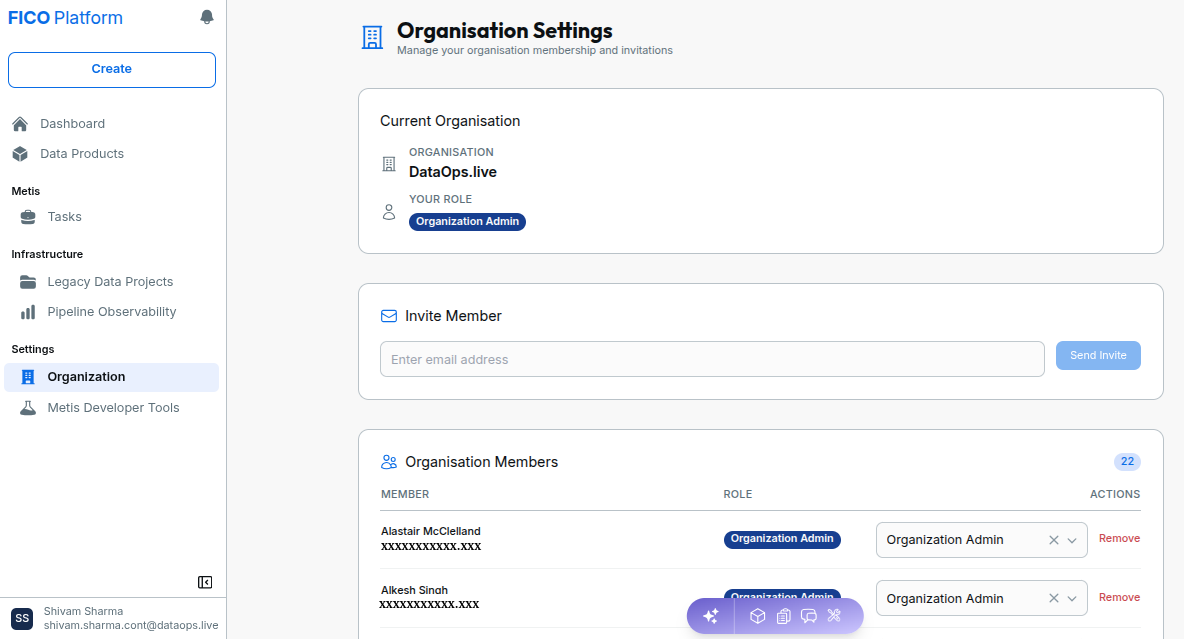This screenshot has width=1184, height=639.
Task: Open the chat bubbles icon
Action: 809,616
